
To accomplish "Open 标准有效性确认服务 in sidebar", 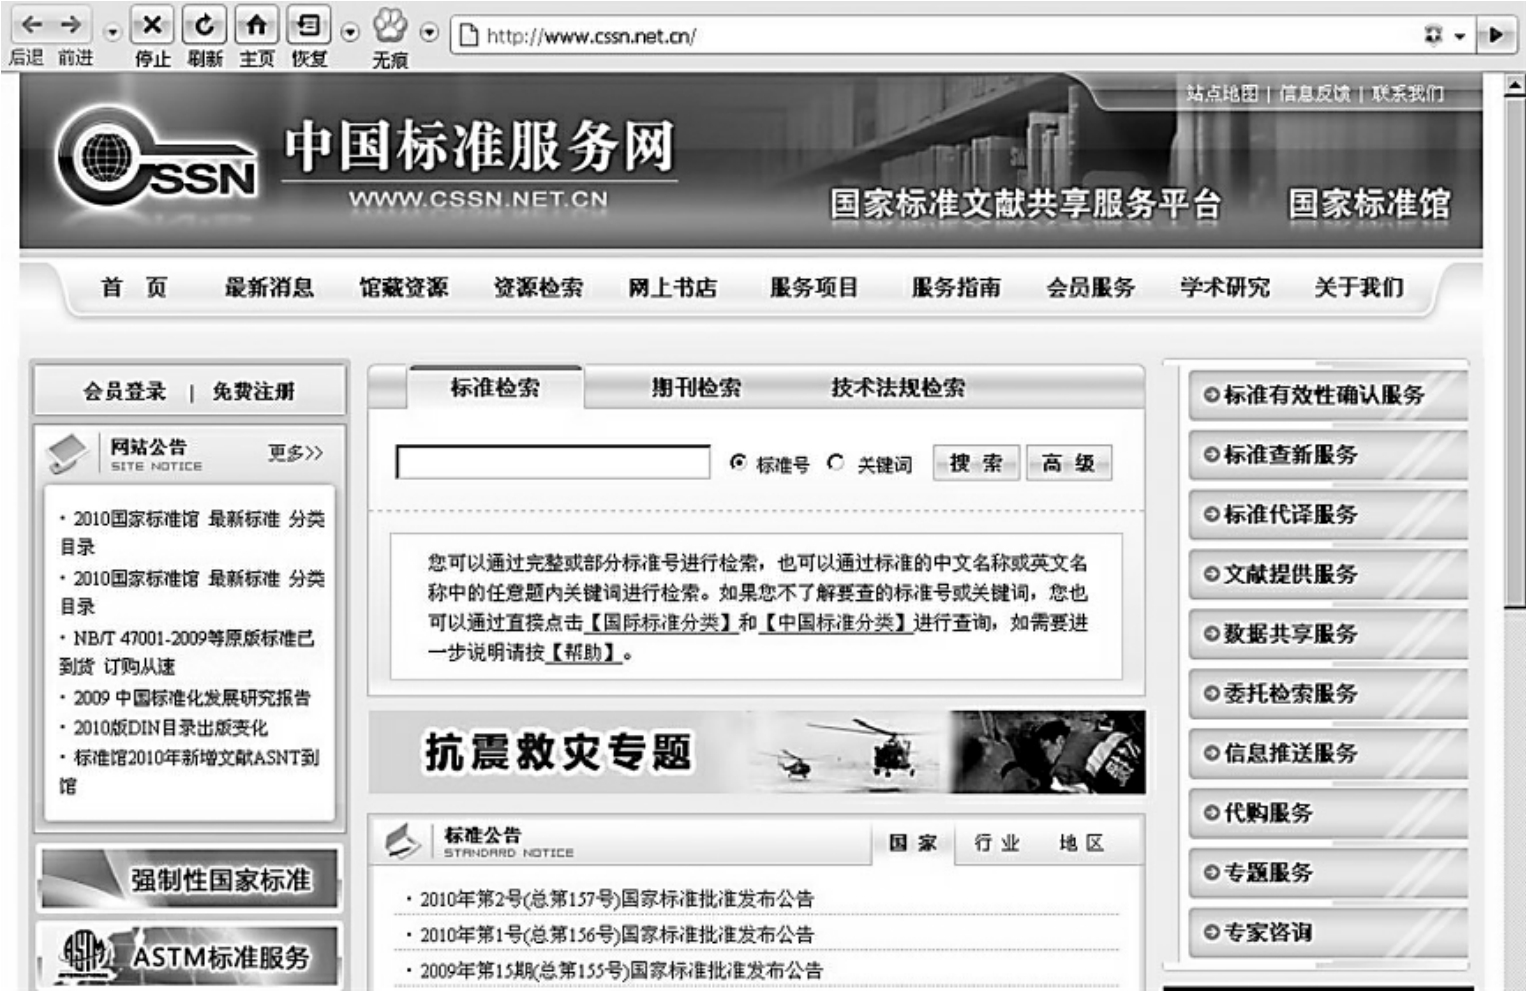I will (x=1328, y=395).
